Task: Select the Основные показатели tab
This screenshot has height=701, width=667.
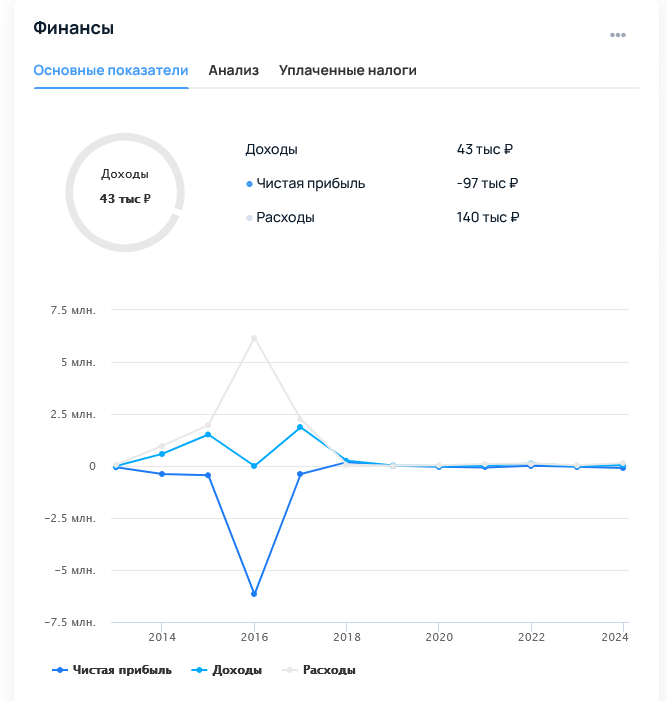Action: pyautogui.click(x=111, y=70)
